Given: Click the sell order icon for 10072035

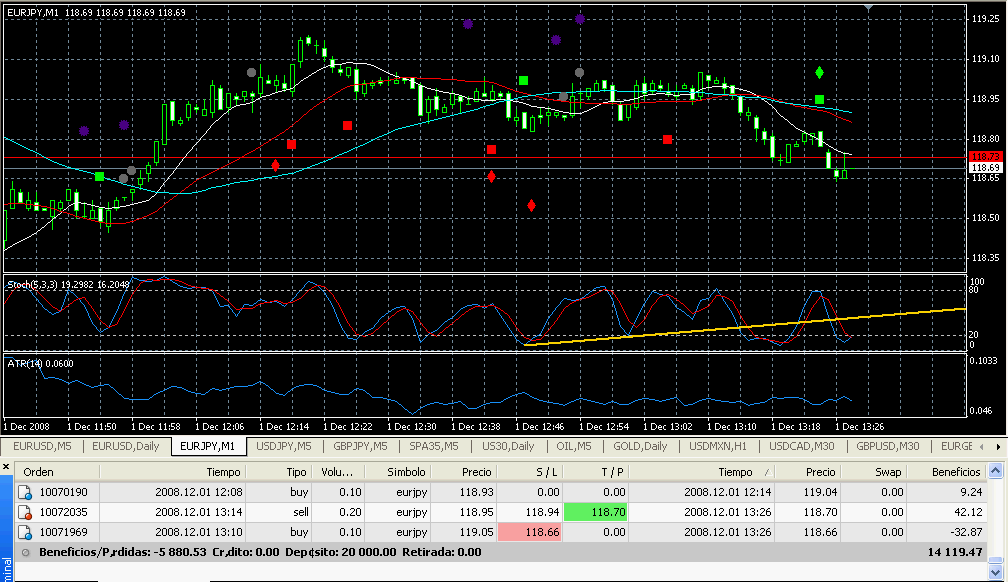Looking at the screenshot, I should pyautogui.click(x=26, y=512).
